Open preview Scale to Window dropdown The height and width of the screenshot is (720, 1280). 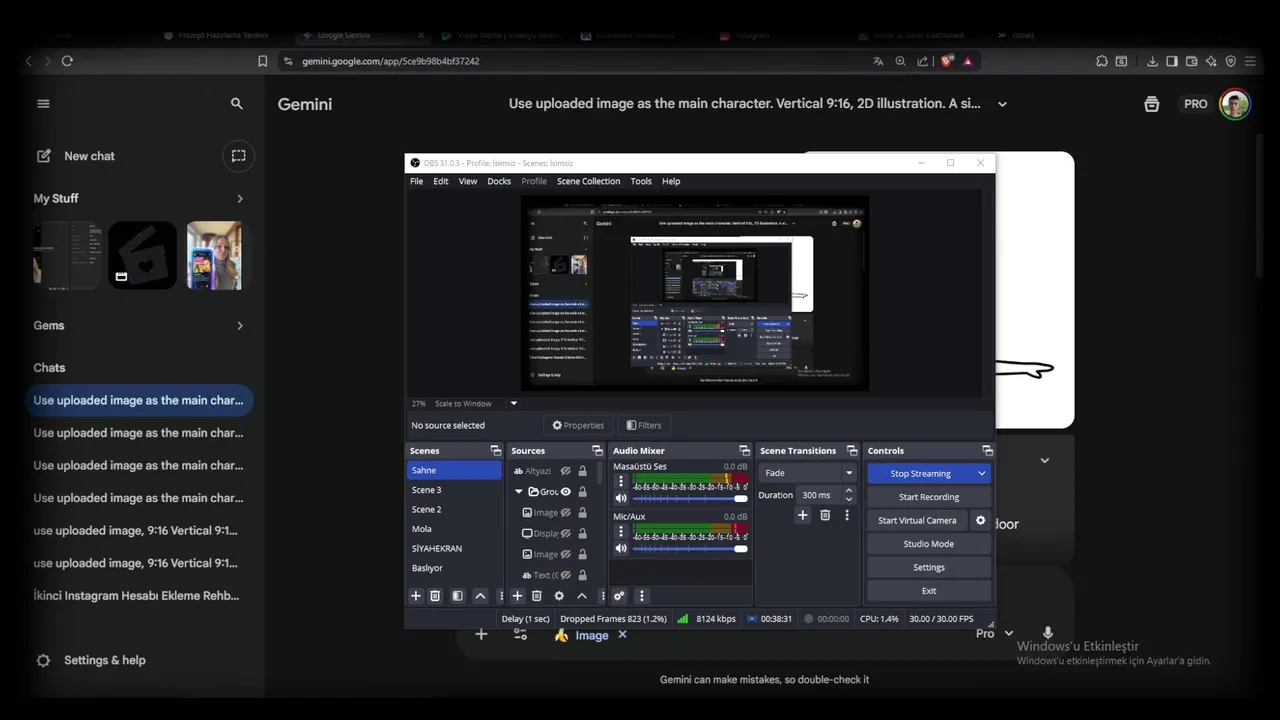[x=514, y=404]
